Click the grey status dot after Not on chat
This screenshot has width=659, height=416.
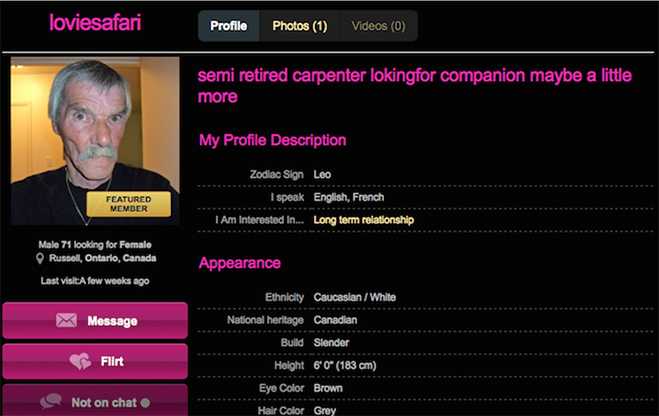tap(146, 402)
